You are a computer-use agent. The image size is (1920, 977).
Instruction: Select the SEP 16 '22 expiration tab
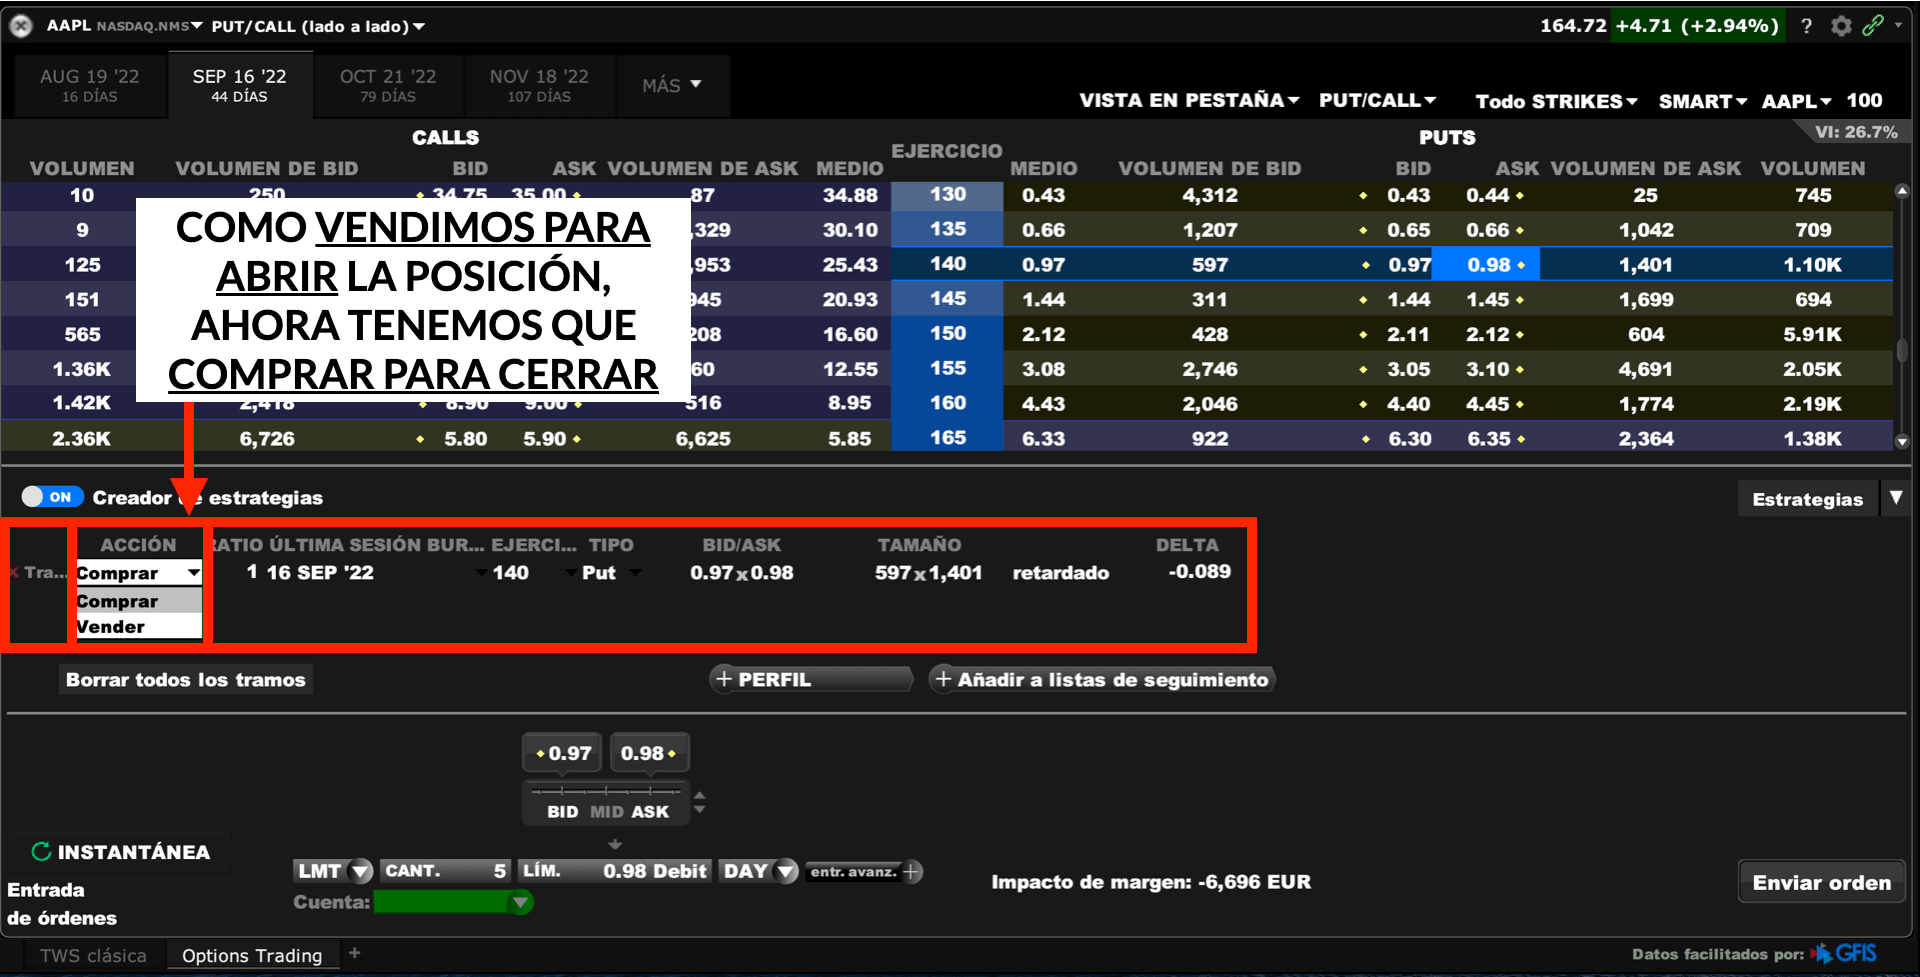tap(240, 85)
